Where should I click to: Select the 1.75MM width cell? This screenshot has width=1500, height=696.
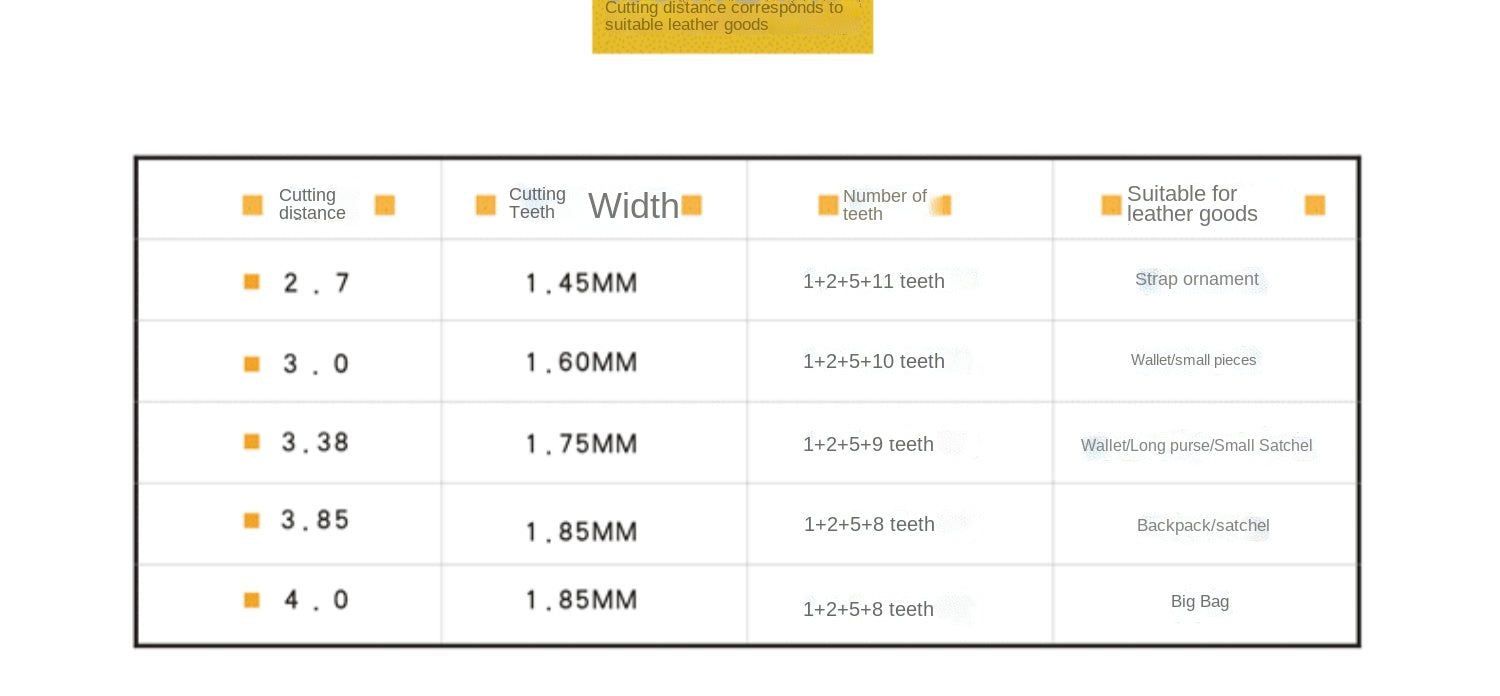click(581, 443)
